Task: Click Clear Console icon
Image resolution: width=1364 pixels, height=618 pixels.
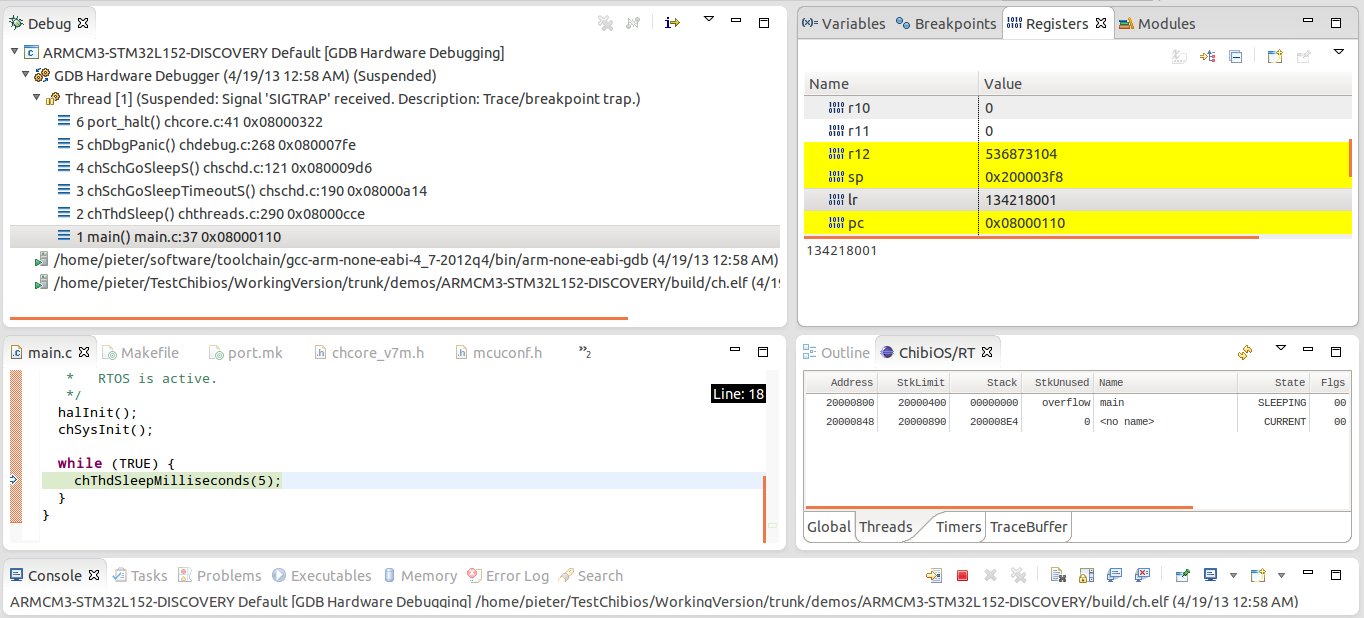Action: point(1058,576)
